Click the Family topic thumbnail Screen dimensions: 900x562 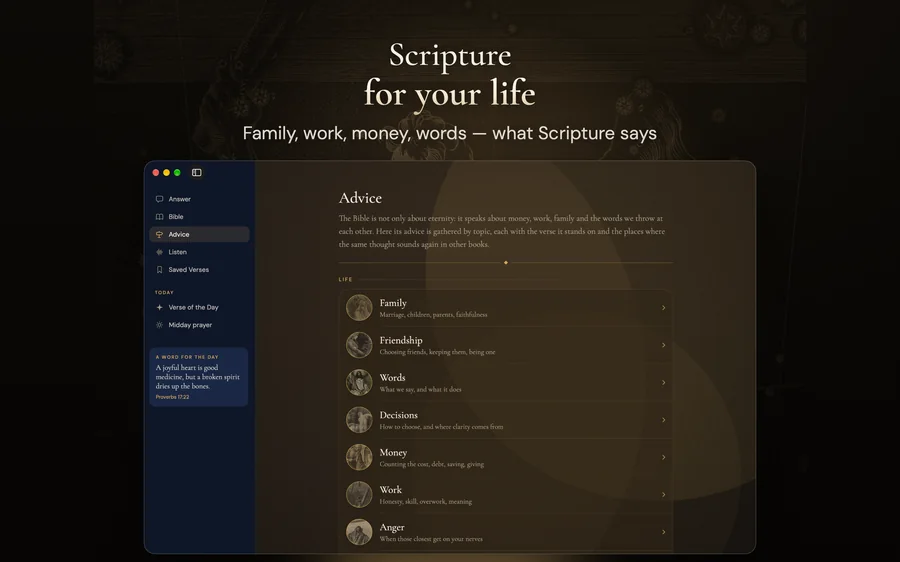coord(359,308)
